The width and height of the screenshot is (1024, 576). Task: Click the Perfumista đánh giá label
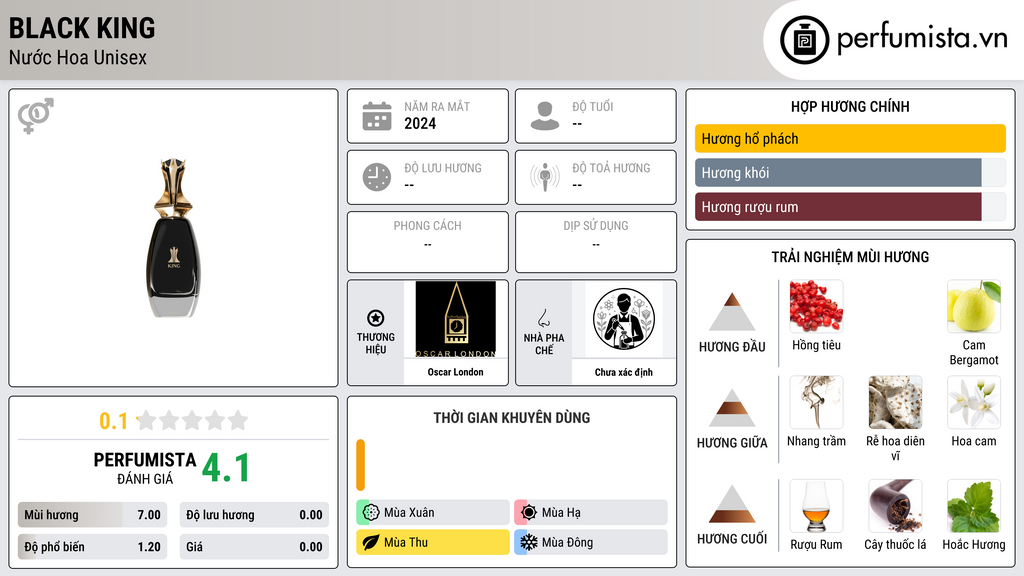(x=145, y=468)
